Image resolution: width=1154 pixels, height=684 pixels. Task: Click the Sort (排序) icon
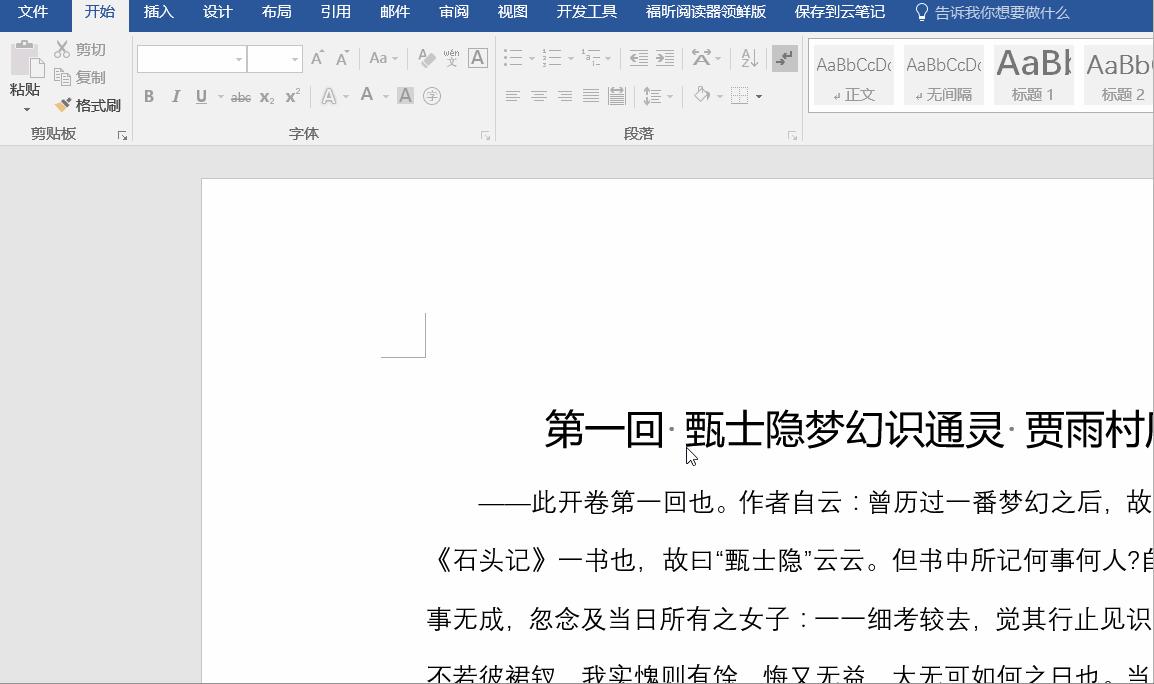[749, 58]
